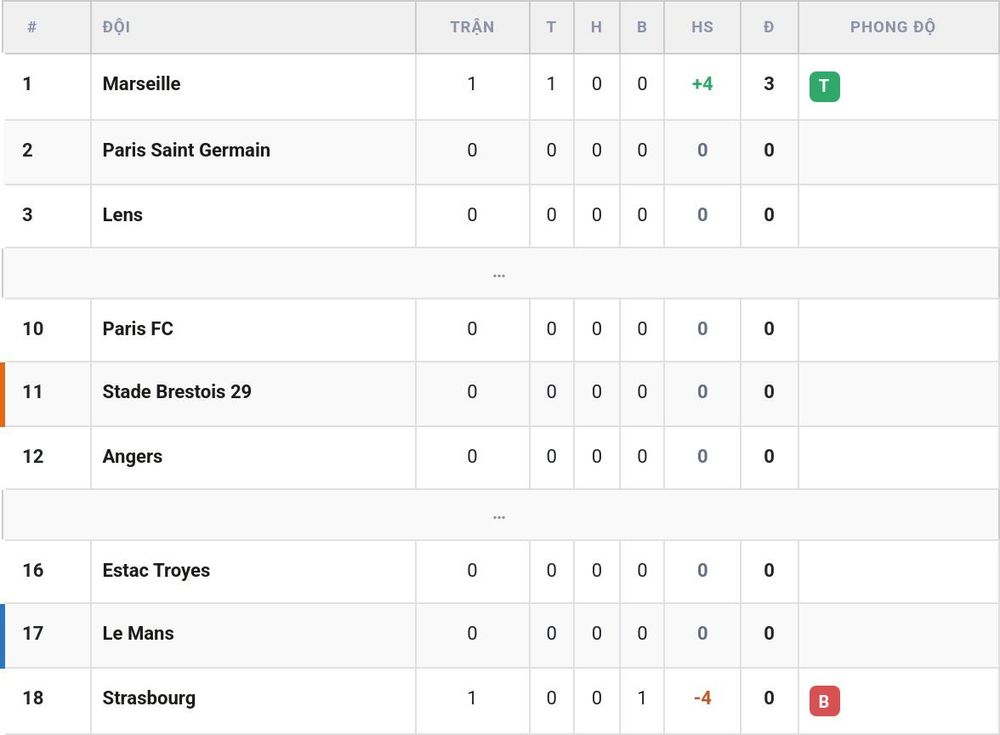Screen dimensions: 1000x735
Task: Click Marseille's +4 goal difference value
Action: point(702,84)
